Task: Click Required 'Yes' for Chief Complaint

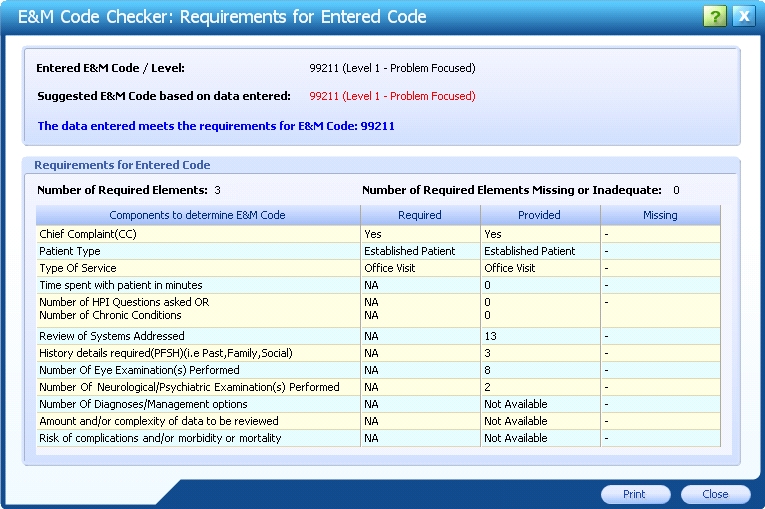Action: (373, 234)
